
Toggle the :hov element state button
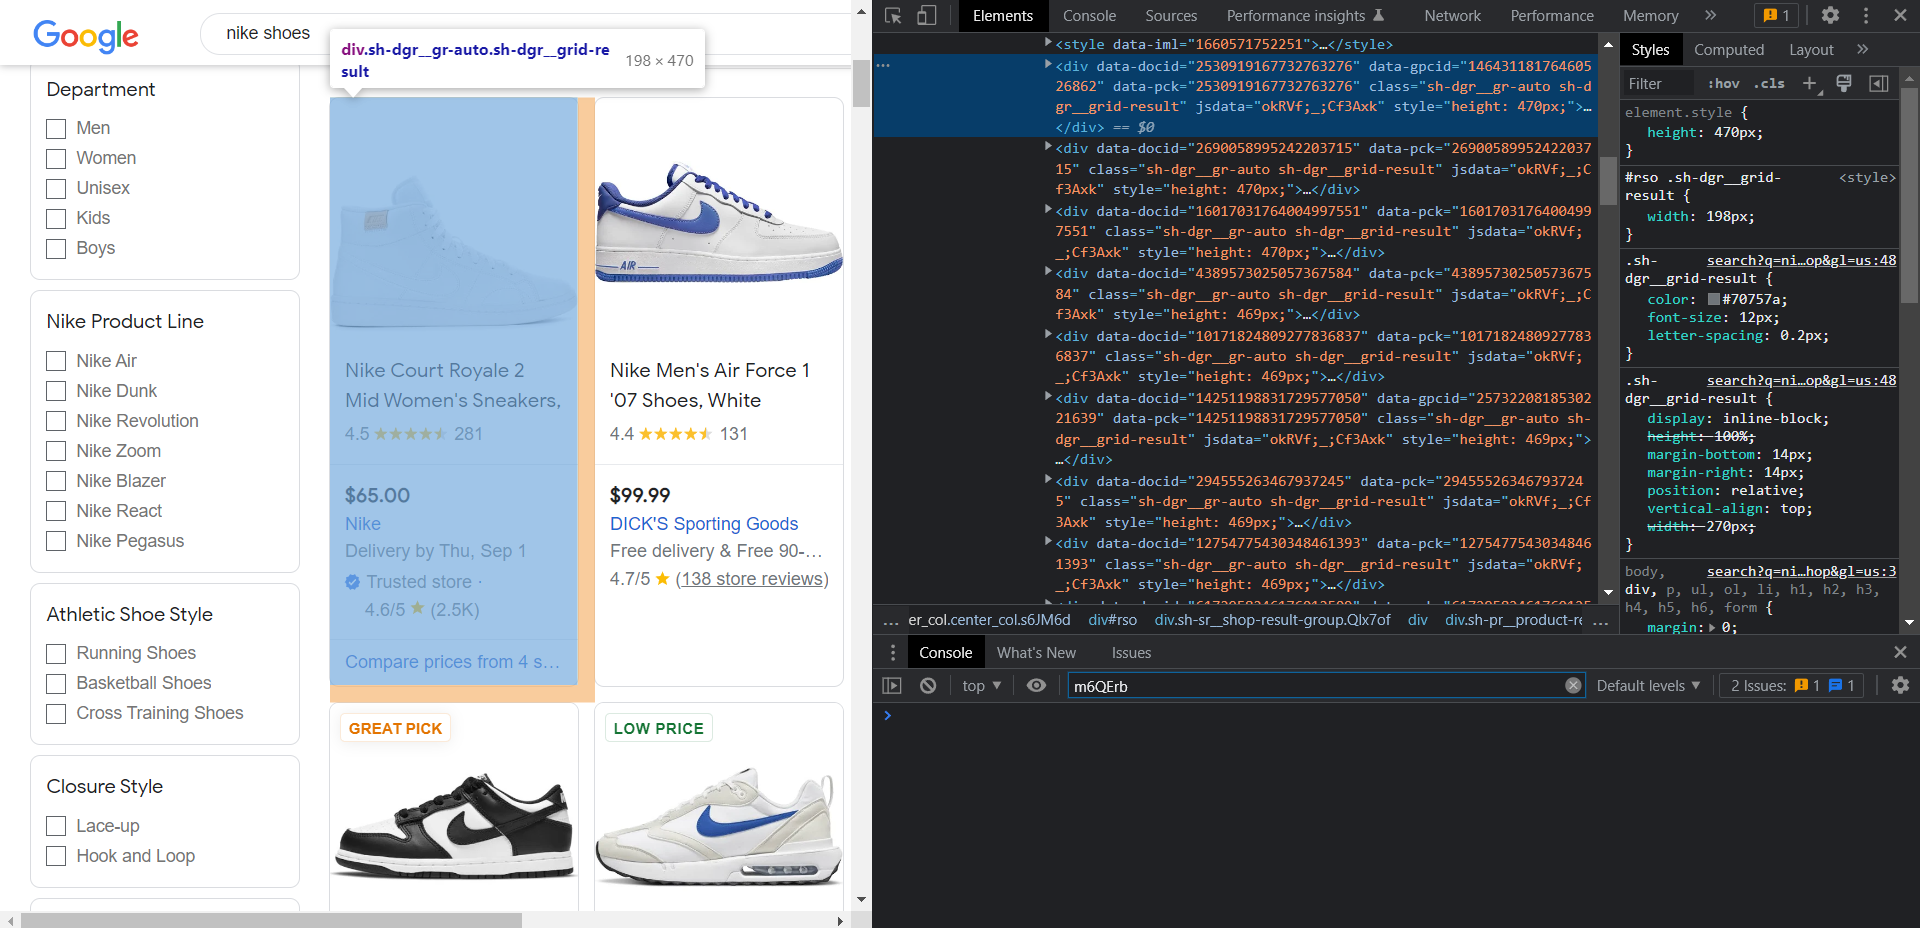[x=1723, y=83]
